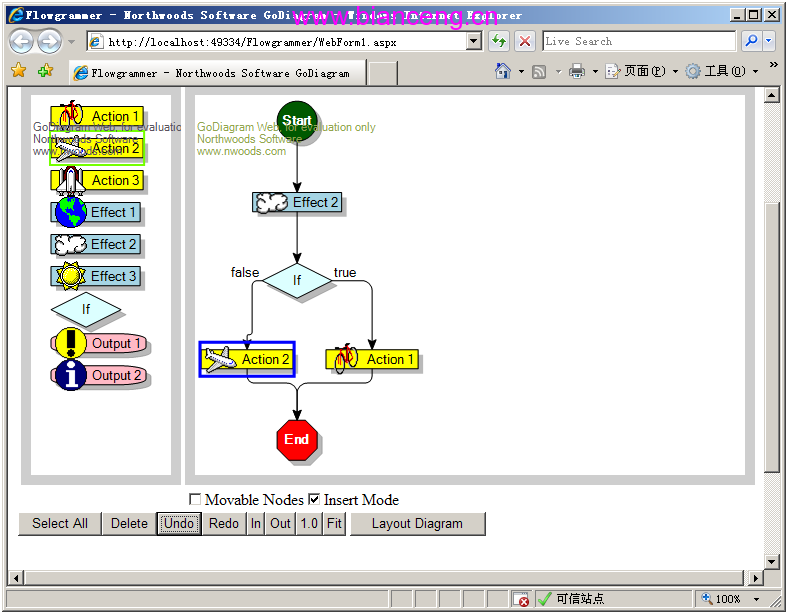Click the Effect 2 node in the diagram
Image resolution: width=788 pixels, height=614 pixels.
(297, 202)
